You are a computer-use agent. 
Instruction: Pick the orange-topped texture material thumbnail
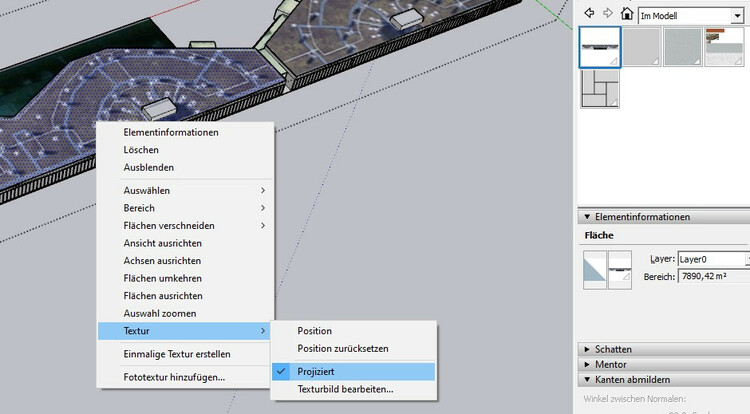(725, 47)
